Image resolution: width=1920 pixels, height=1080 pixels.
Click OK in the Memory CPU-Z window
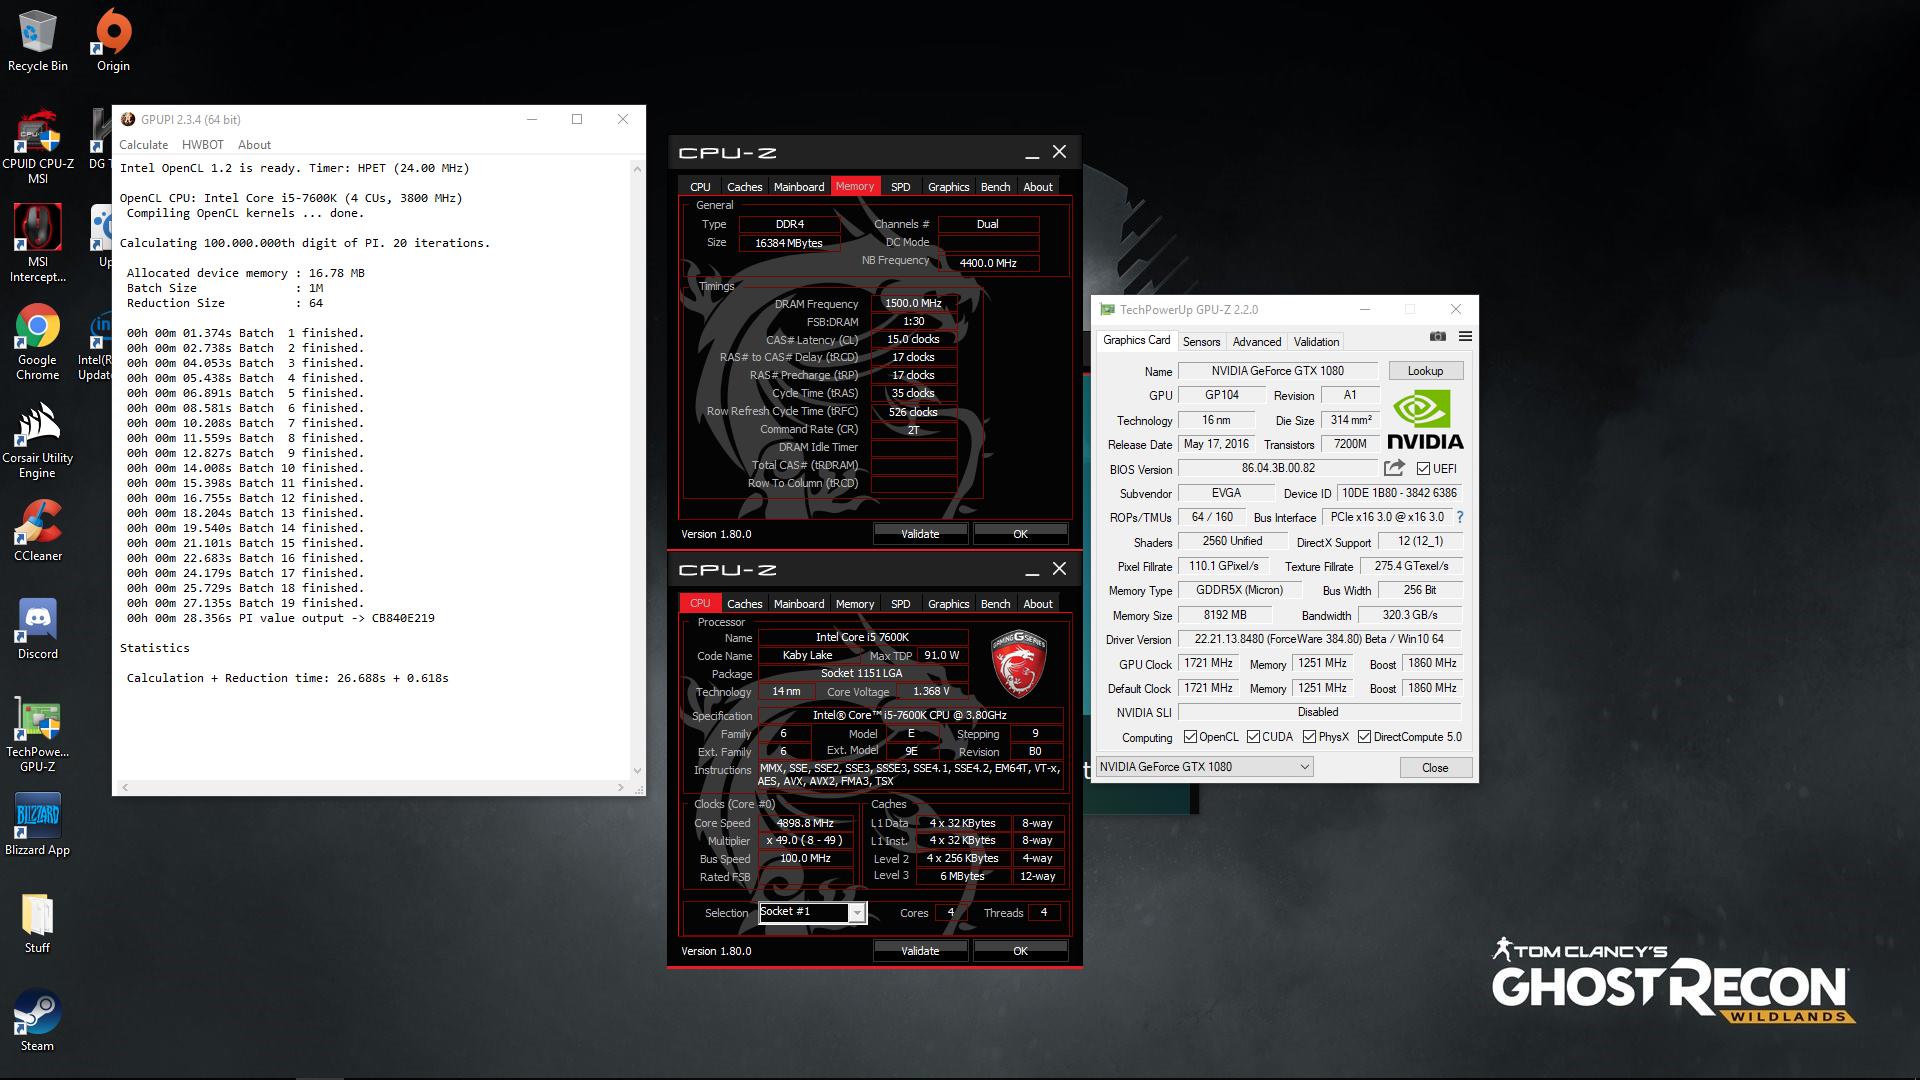pyautogui.click(x=1020, y=534)
